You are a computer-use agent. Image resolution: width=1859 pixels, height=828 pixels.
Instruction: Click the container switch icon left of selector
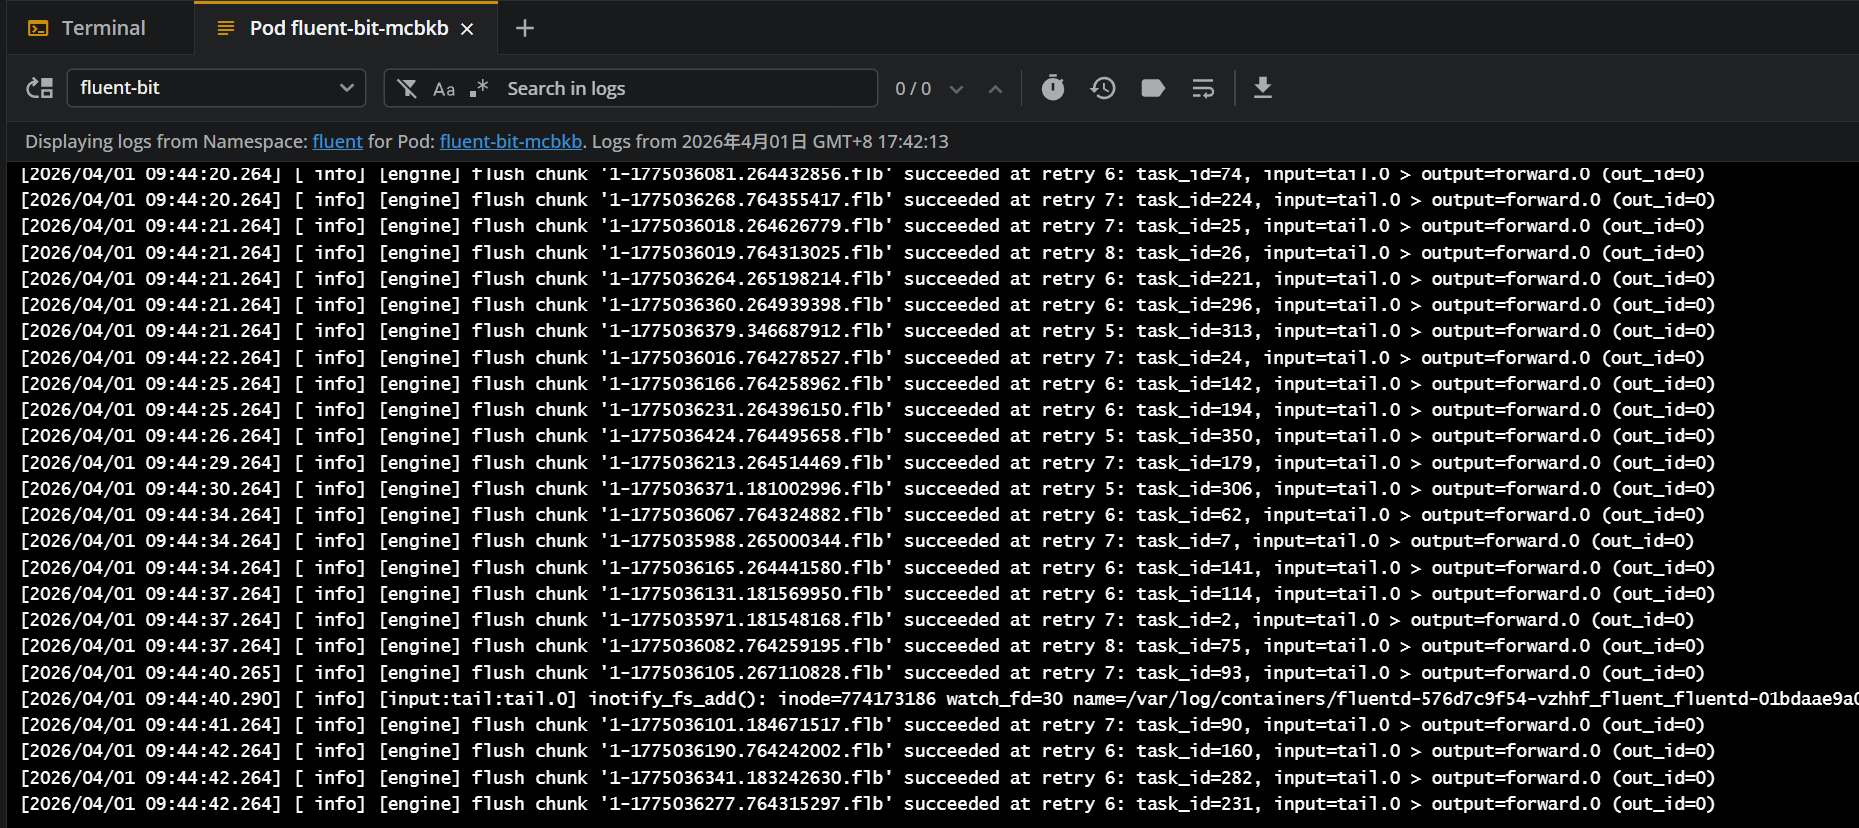pyautogui.click(x=40, y=88)
